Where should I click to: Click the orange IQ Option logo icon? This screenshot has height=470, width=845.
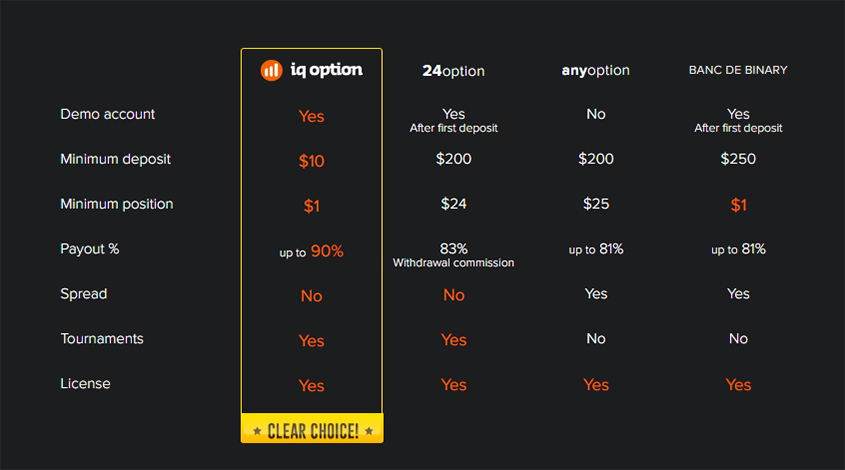pyautogui.click(x=271, y=70)
